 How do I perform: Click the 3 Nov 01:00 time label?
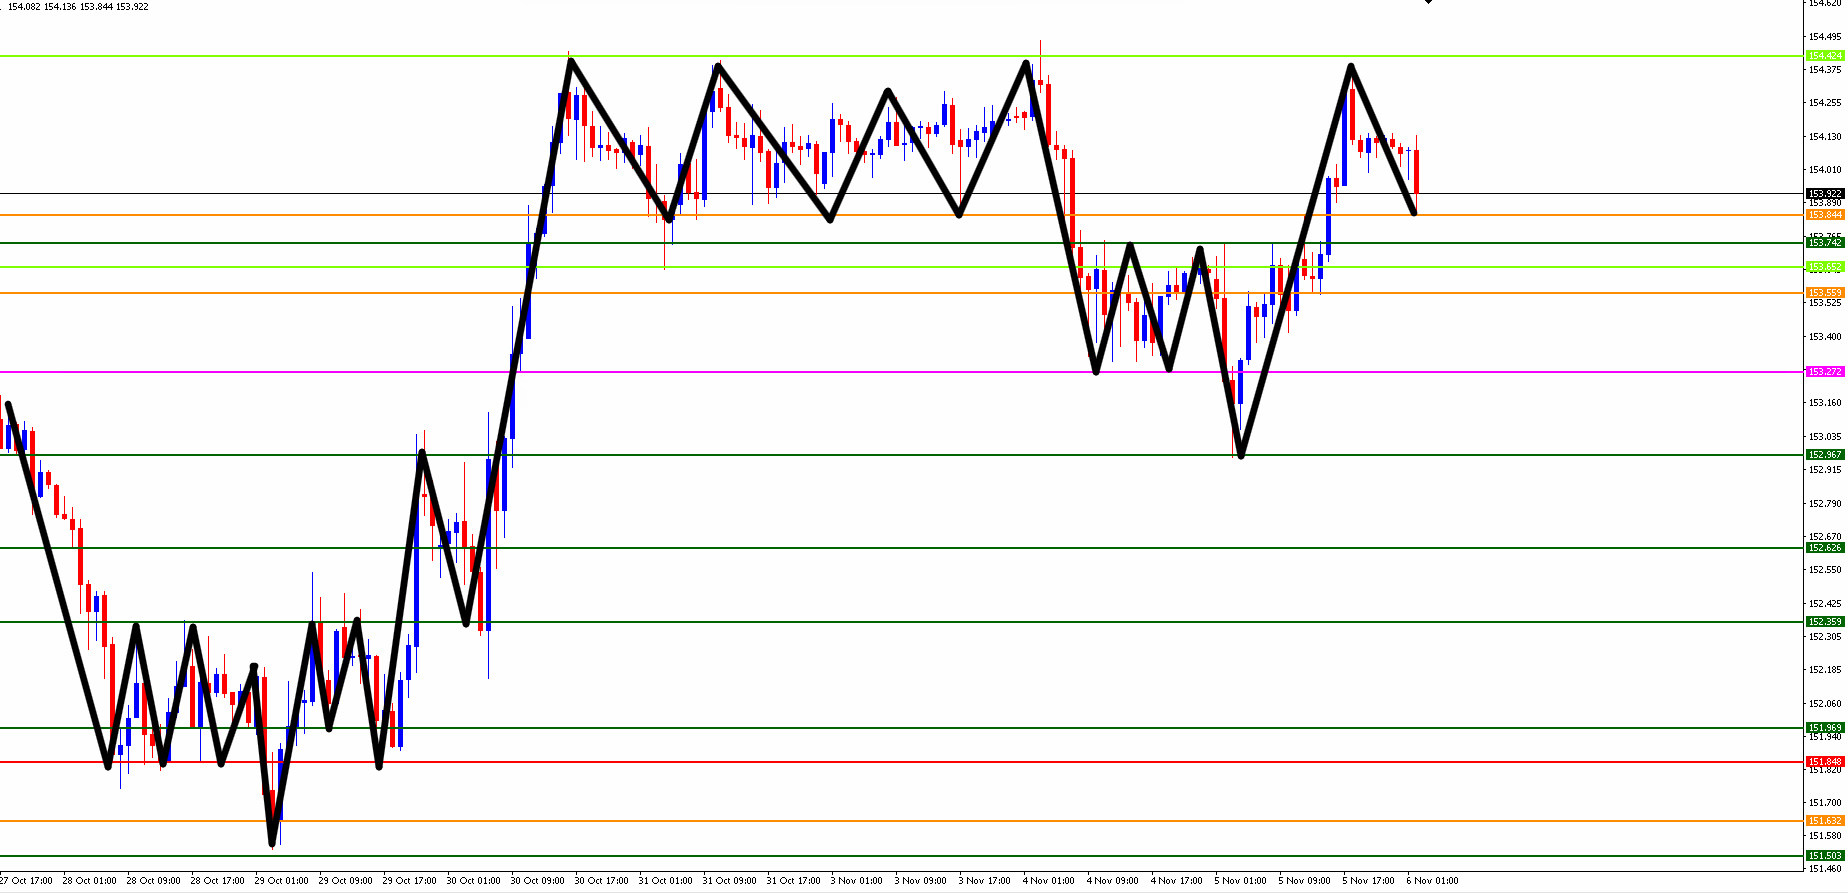[856, 881]
